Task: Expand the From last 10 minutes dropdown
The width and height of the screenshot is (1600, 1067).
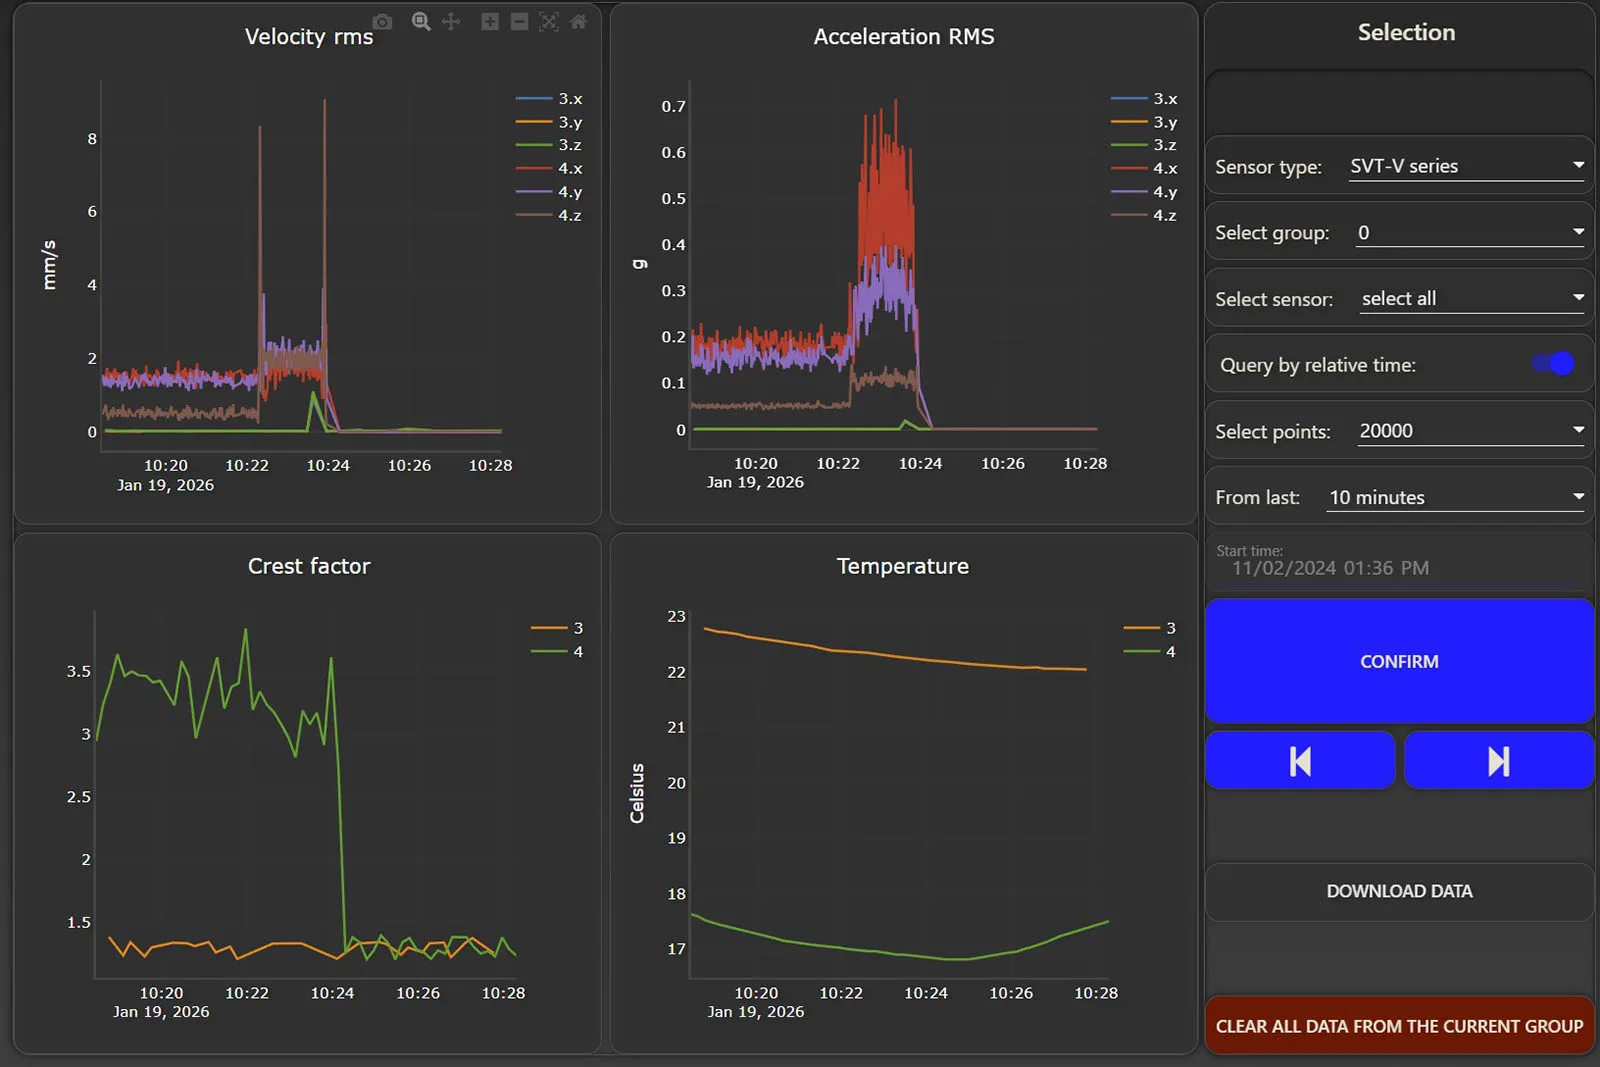Action: tap(1455, 497)
